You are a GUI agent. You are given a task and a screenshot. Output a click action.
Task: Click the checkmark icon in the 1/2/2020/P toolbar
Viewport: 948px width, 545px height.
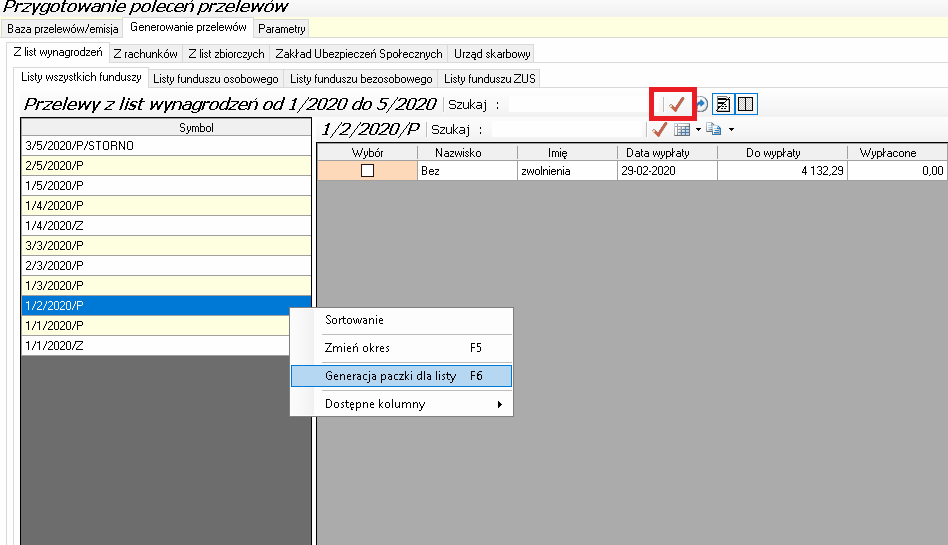(x=660, y=129)
